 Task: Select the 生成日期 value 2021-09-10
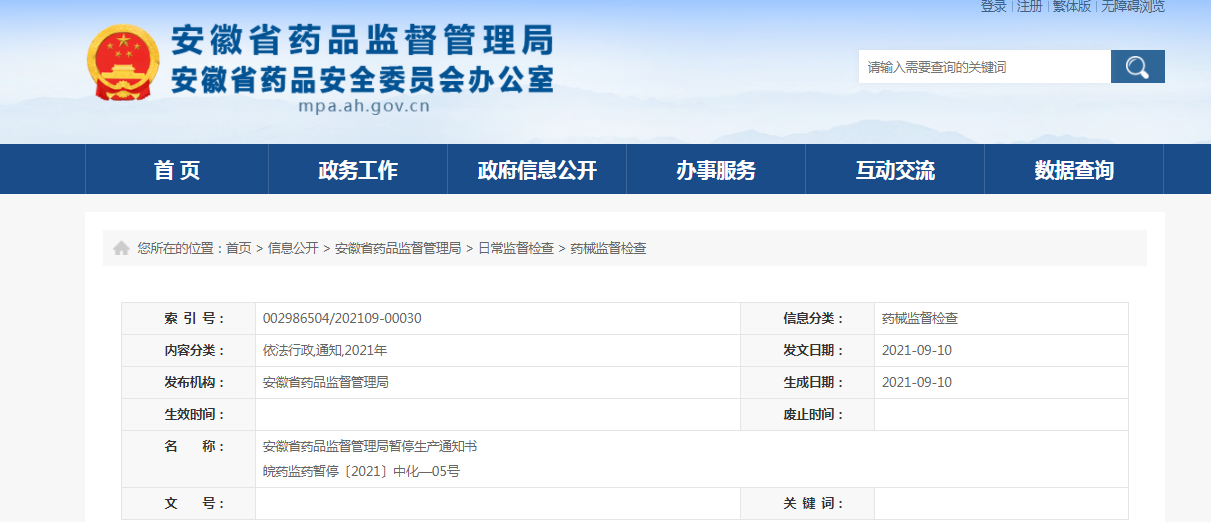pos(917,383)
